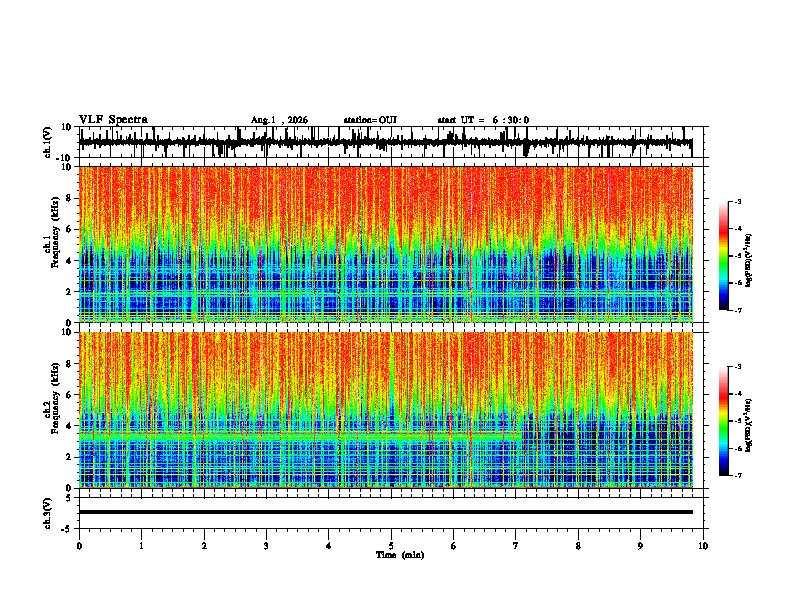This screenshot has width=792, height=612.
Task: Select the date label "Aug. 1, 2026"
Action: click(x=279, y=120)
